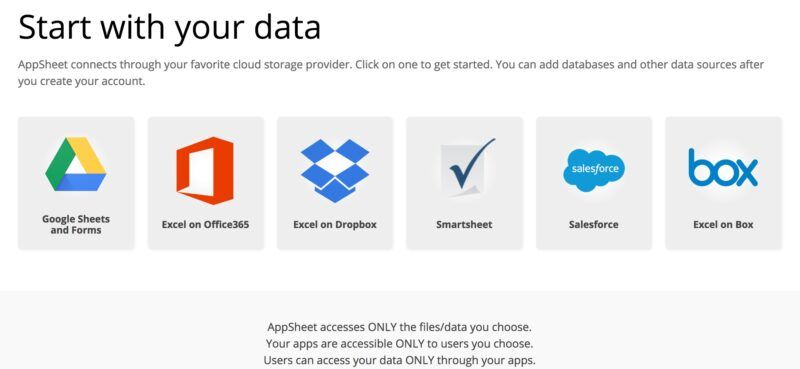The height and width of the screenshot is (369, 800).
Task: Select the 'Excel on Office365' label
Action: click(206, 225)
